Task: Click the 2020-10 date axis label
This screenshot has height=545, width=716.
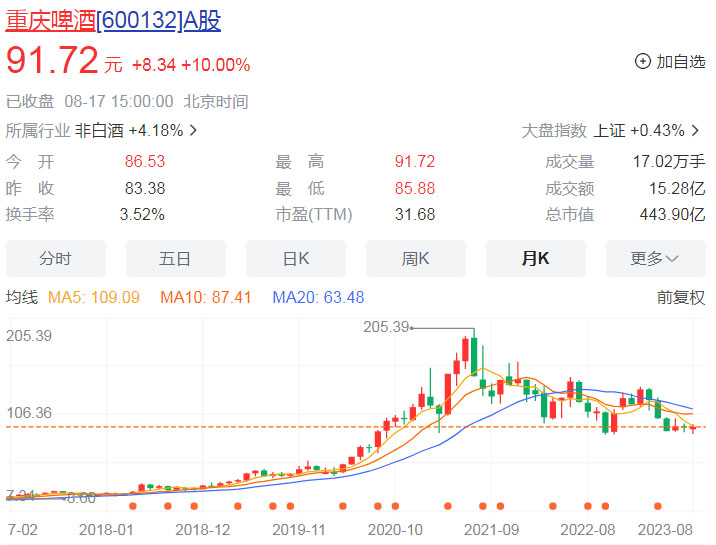Action: click(395, 530)
